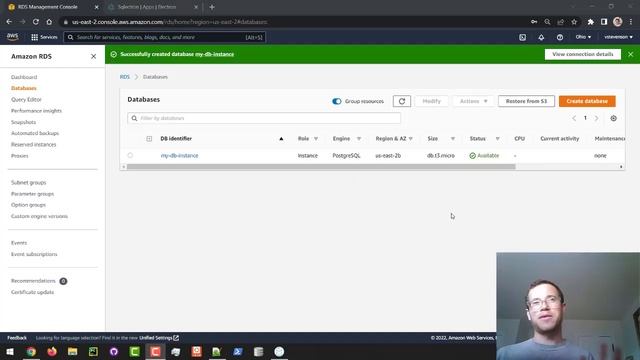Open Subnet groups in sidebar
The width and height of the screenshot is (640, 360).
(29, 182)
